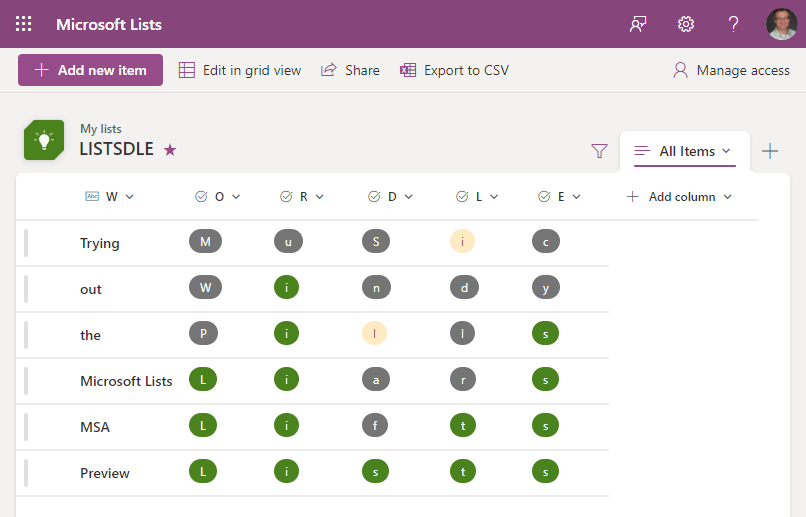806x517 pixels.
Task: Click yellow i pill in Trying row
Action: 462,241
